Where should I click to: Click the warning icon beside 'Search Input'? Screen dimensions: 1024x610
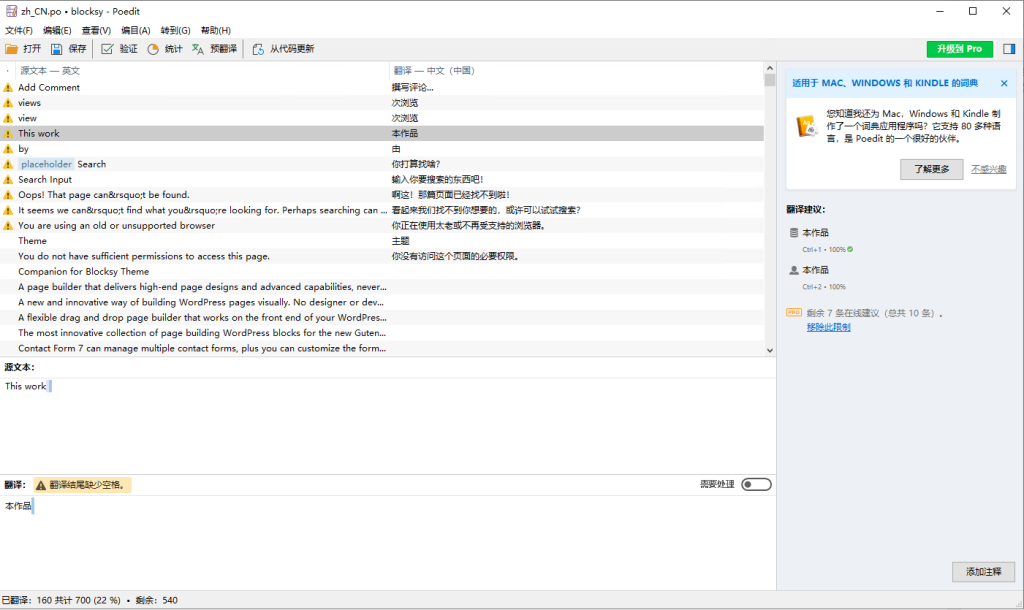coord(8,180)
